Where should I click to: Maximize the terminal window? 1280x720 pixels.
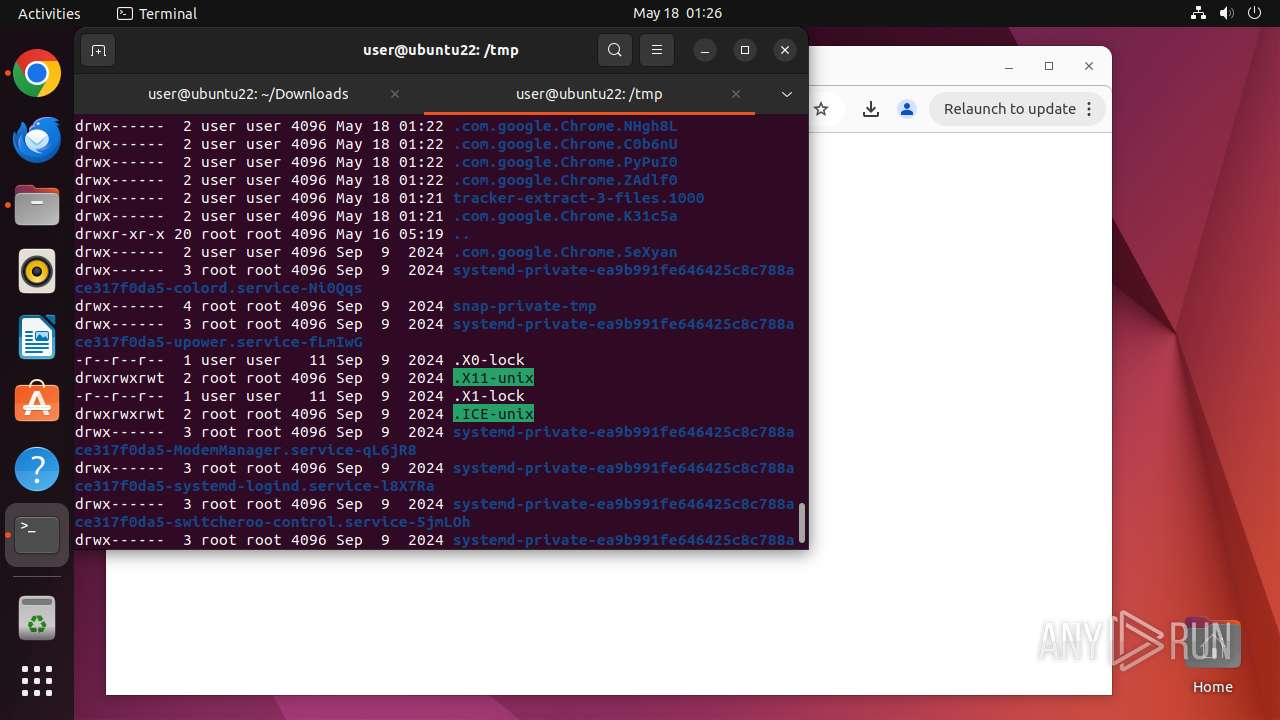(x=745, y=50)
